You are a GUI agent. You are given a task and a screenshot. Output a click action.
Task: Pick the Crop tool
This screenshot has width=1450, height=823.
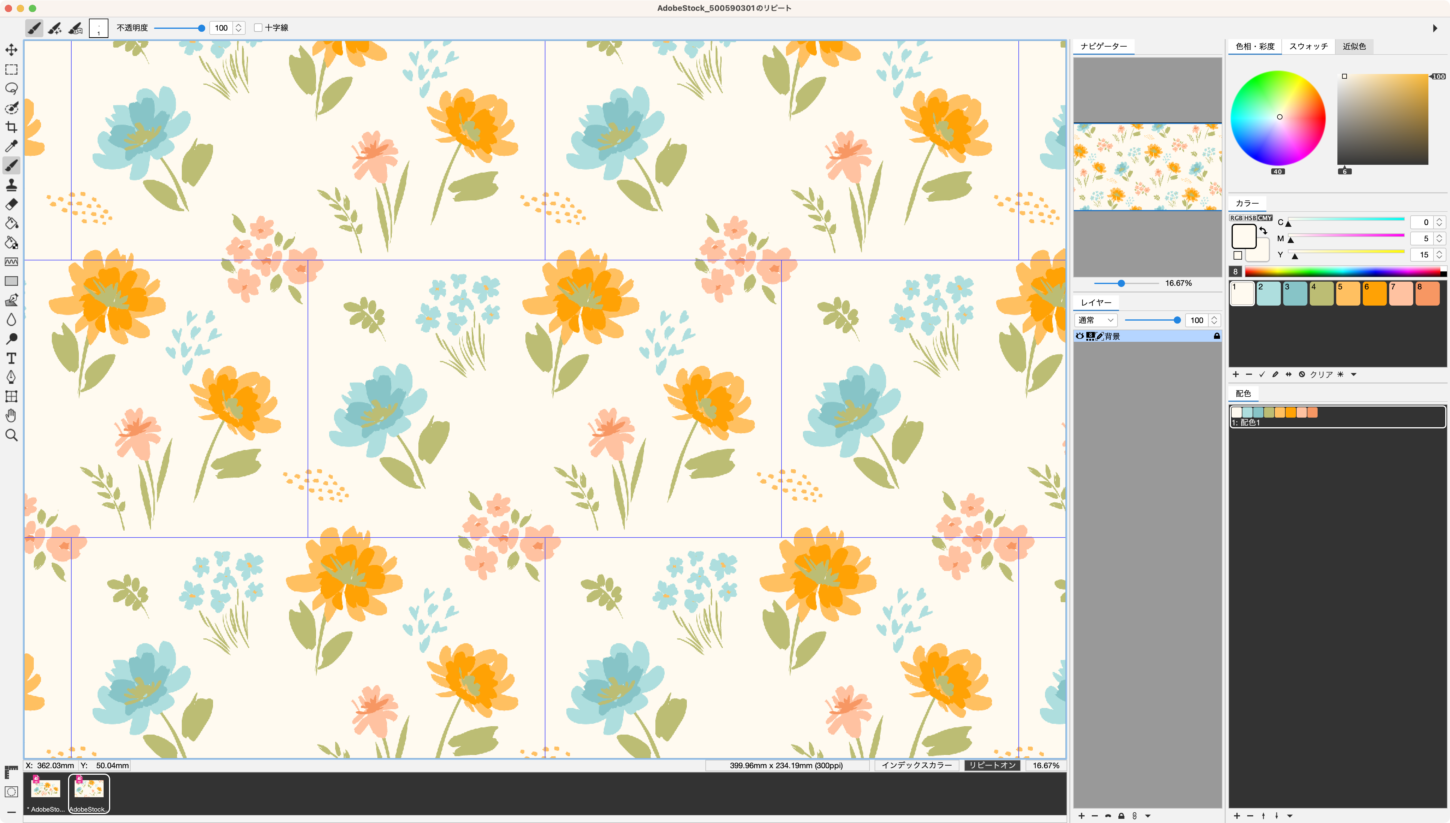(11, 127)
